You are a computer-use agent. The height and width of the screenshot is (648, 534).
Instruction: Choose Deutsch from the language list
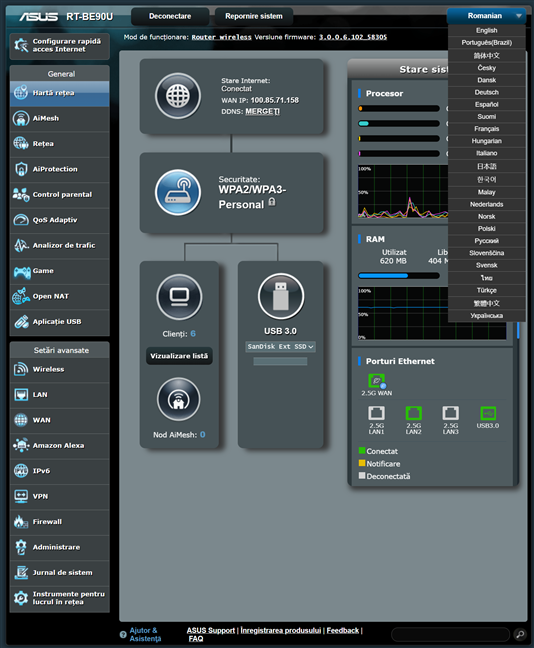coord(486,92)
